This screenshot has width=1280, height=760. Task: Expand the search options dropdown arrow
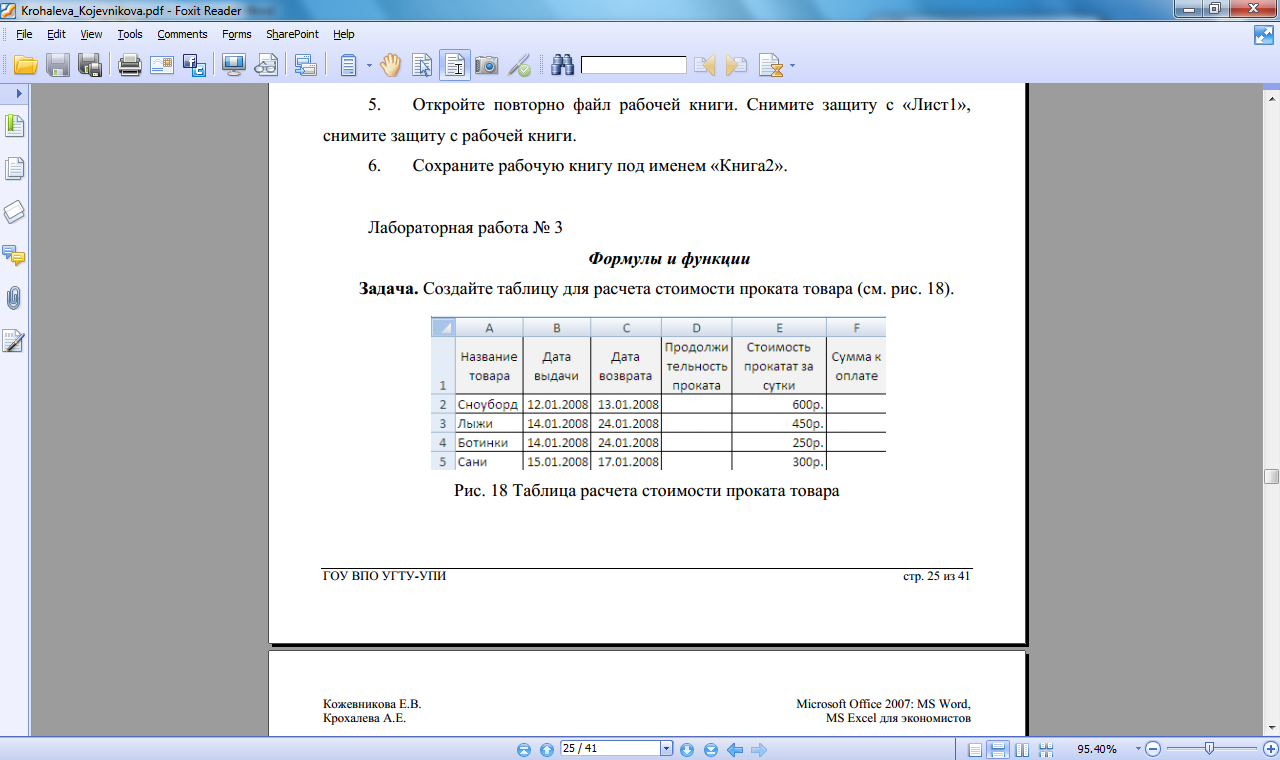793,66
